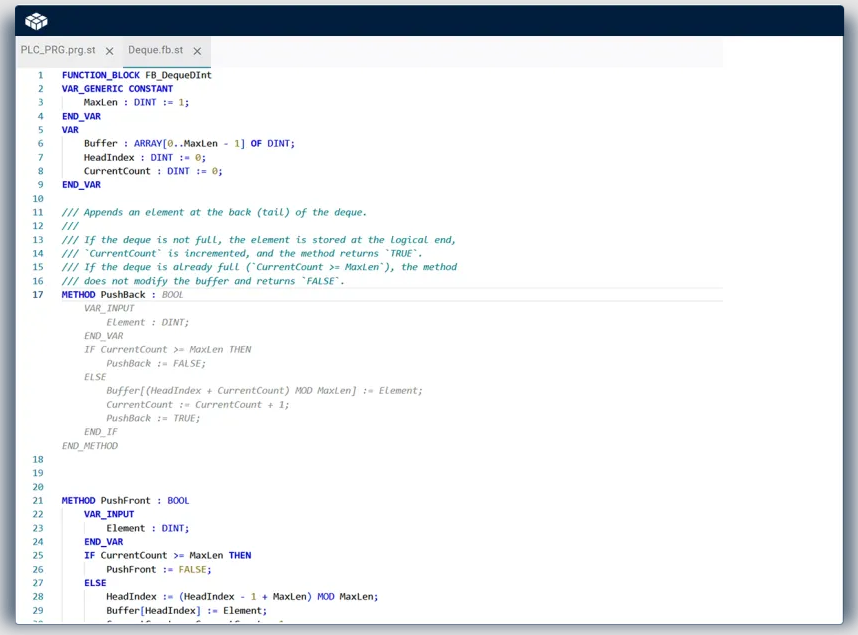This screenshot has width=858, height=635.
Task: Click the FB_DequeDInt block name
Action: coord(178,75)
